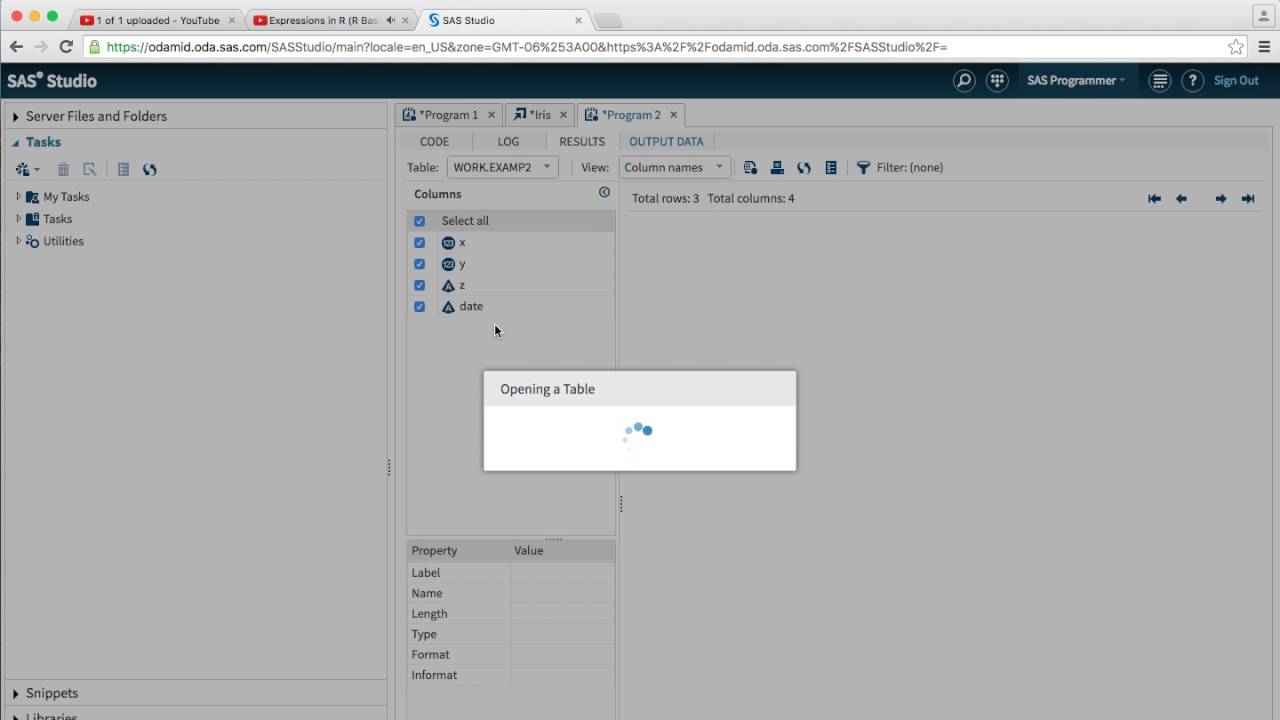This screenshot has width=1280, height=720.
Task: Click the browser address bar
Action: [666, 46]
